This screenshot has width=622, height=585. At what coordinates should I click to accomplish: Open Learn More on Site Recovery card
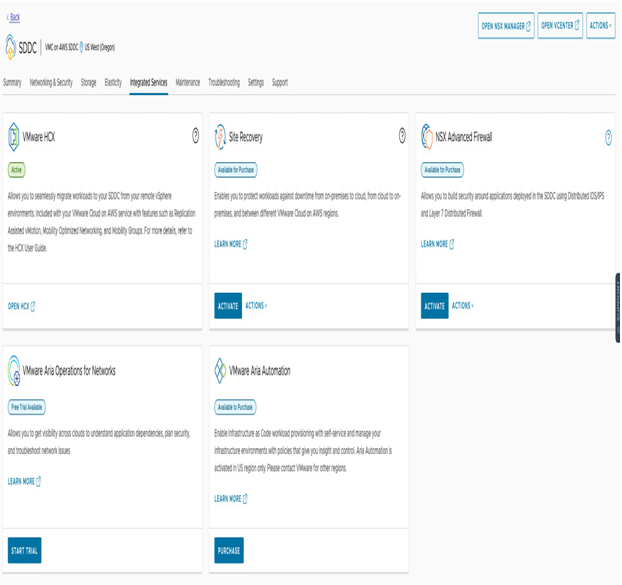231,244
